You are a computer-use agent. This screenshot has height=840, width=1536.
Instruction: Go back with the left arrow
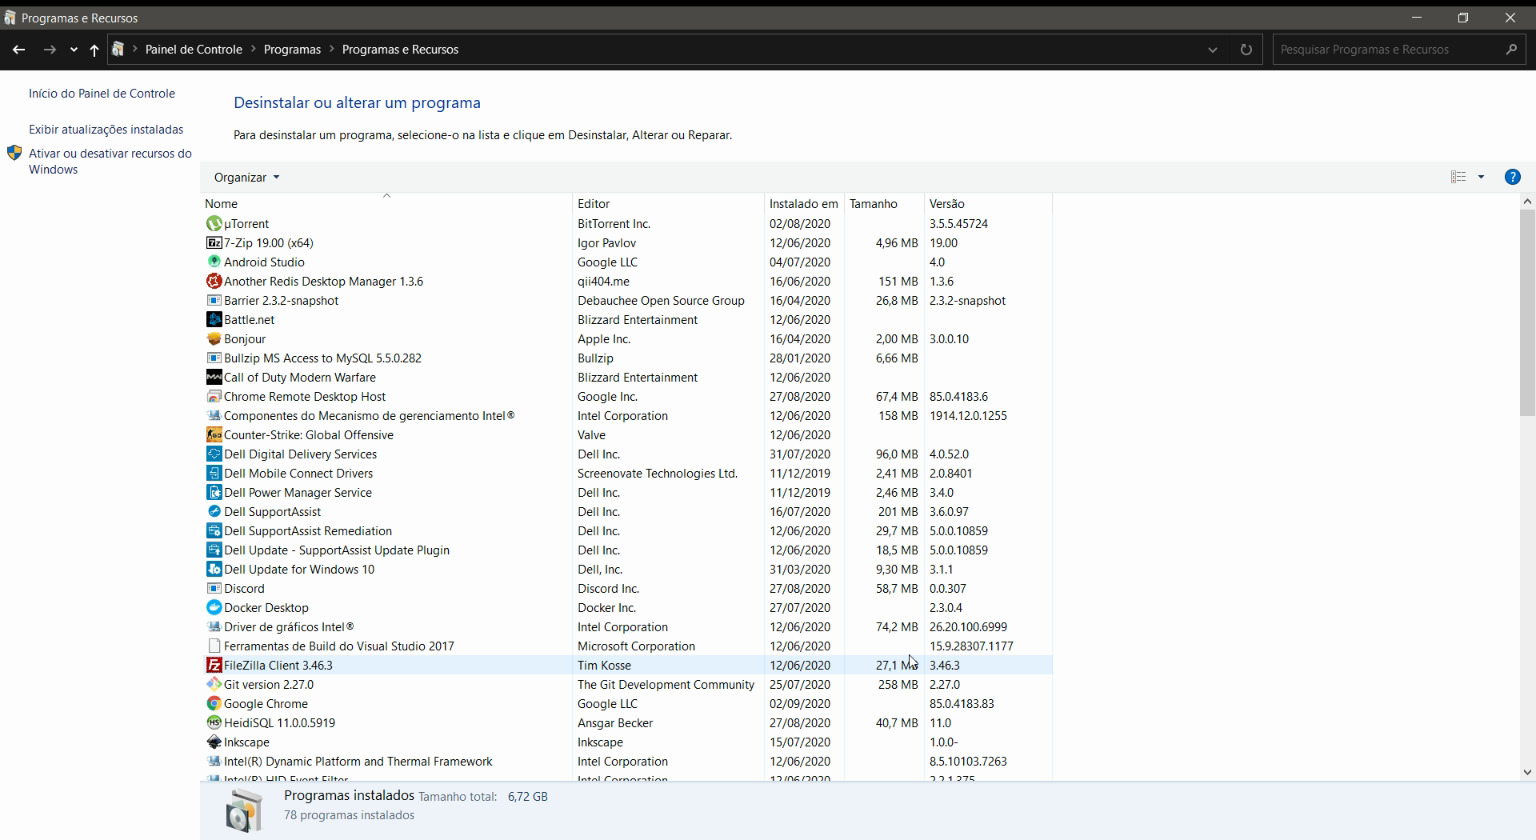19,49
